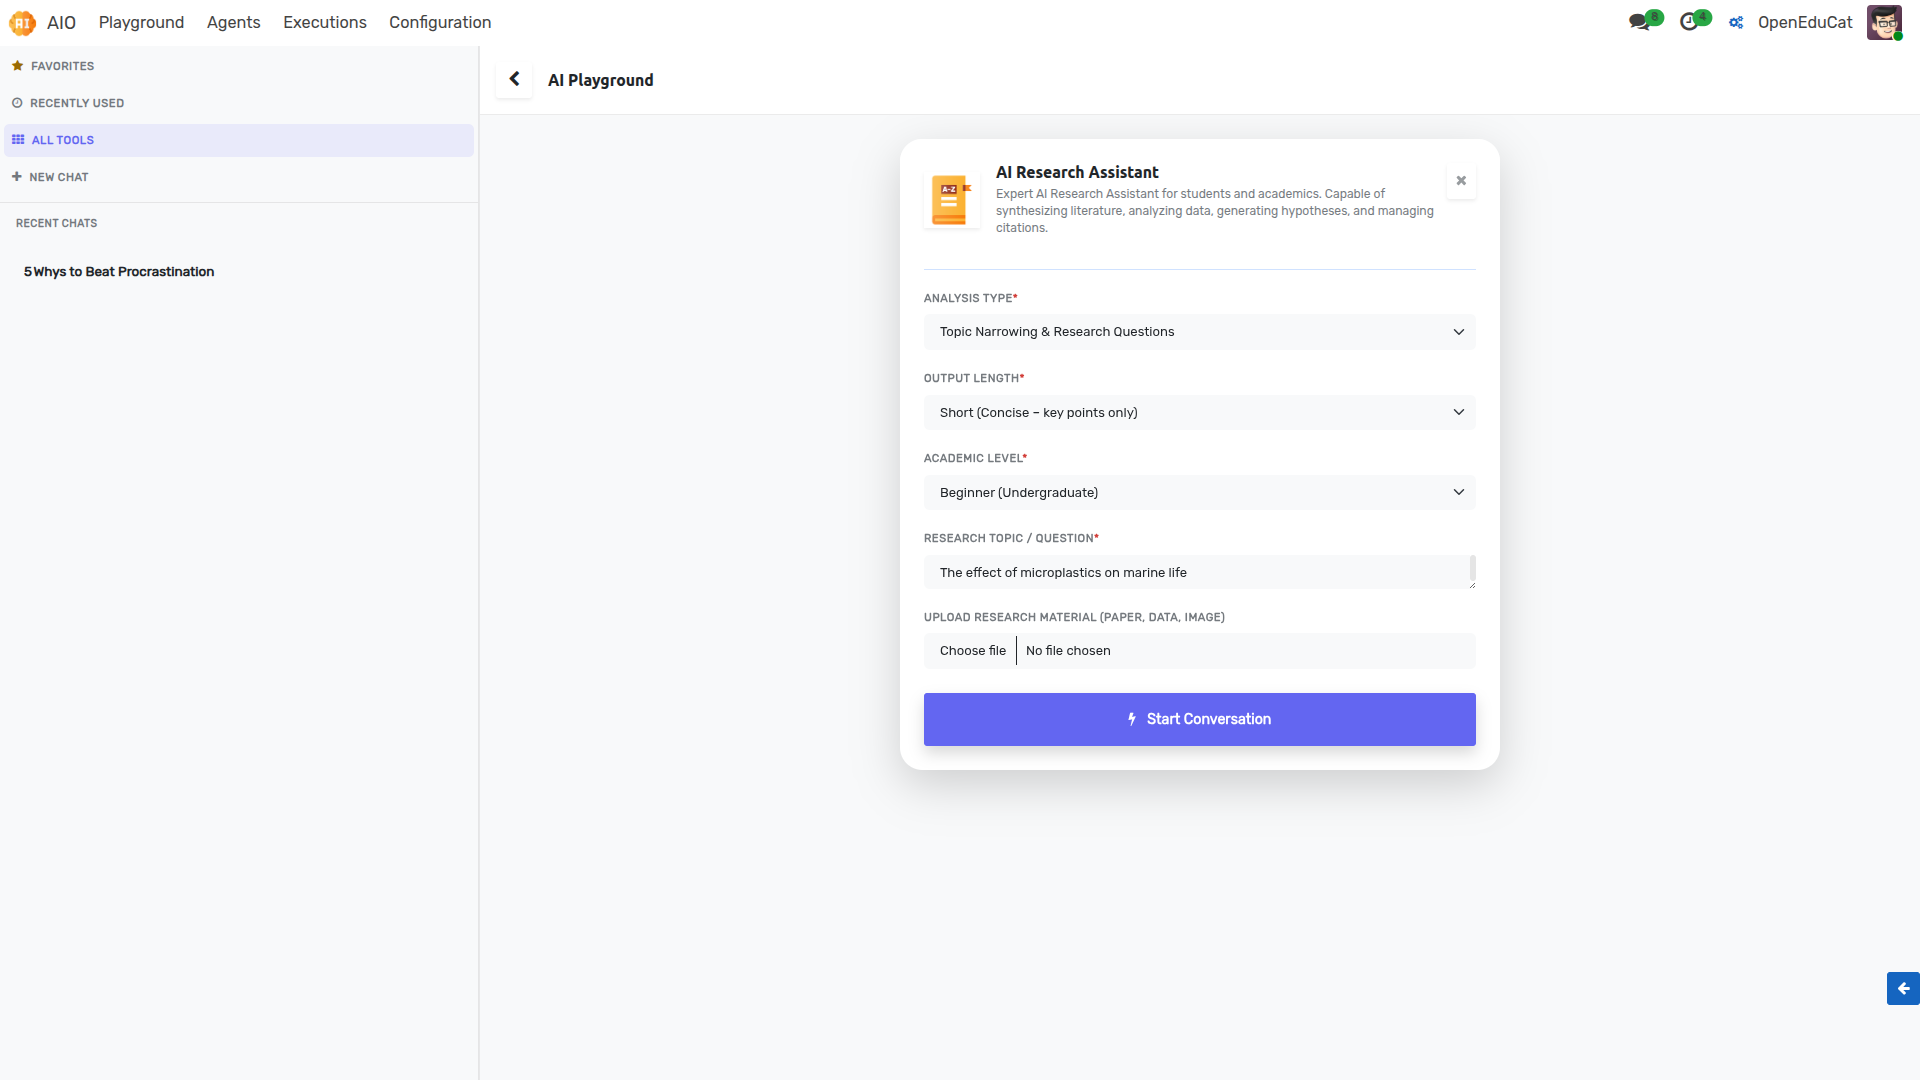Viewport: 1920px width, 1080px height.
Task: Open the Output Length dropdown
Action: click(x=1199, y=412)
